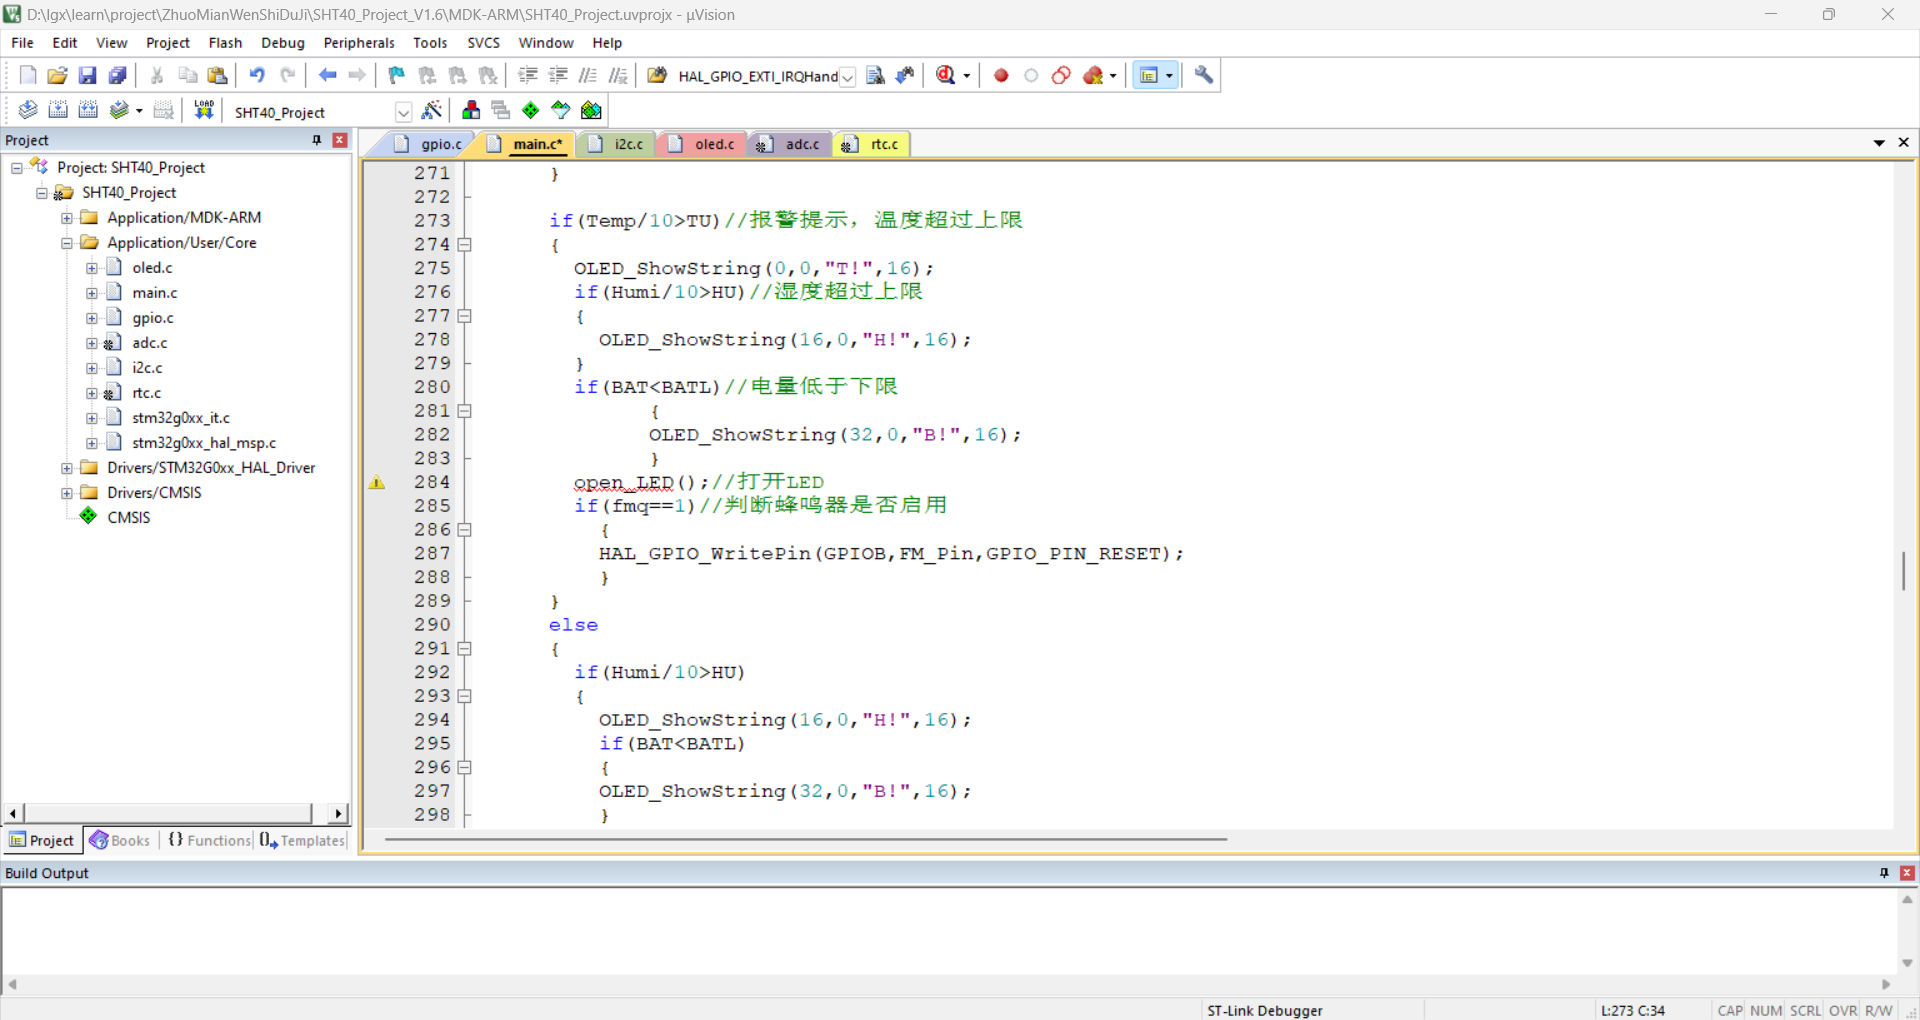
Task: Pin the Project panel
Action: coord(317,140)
